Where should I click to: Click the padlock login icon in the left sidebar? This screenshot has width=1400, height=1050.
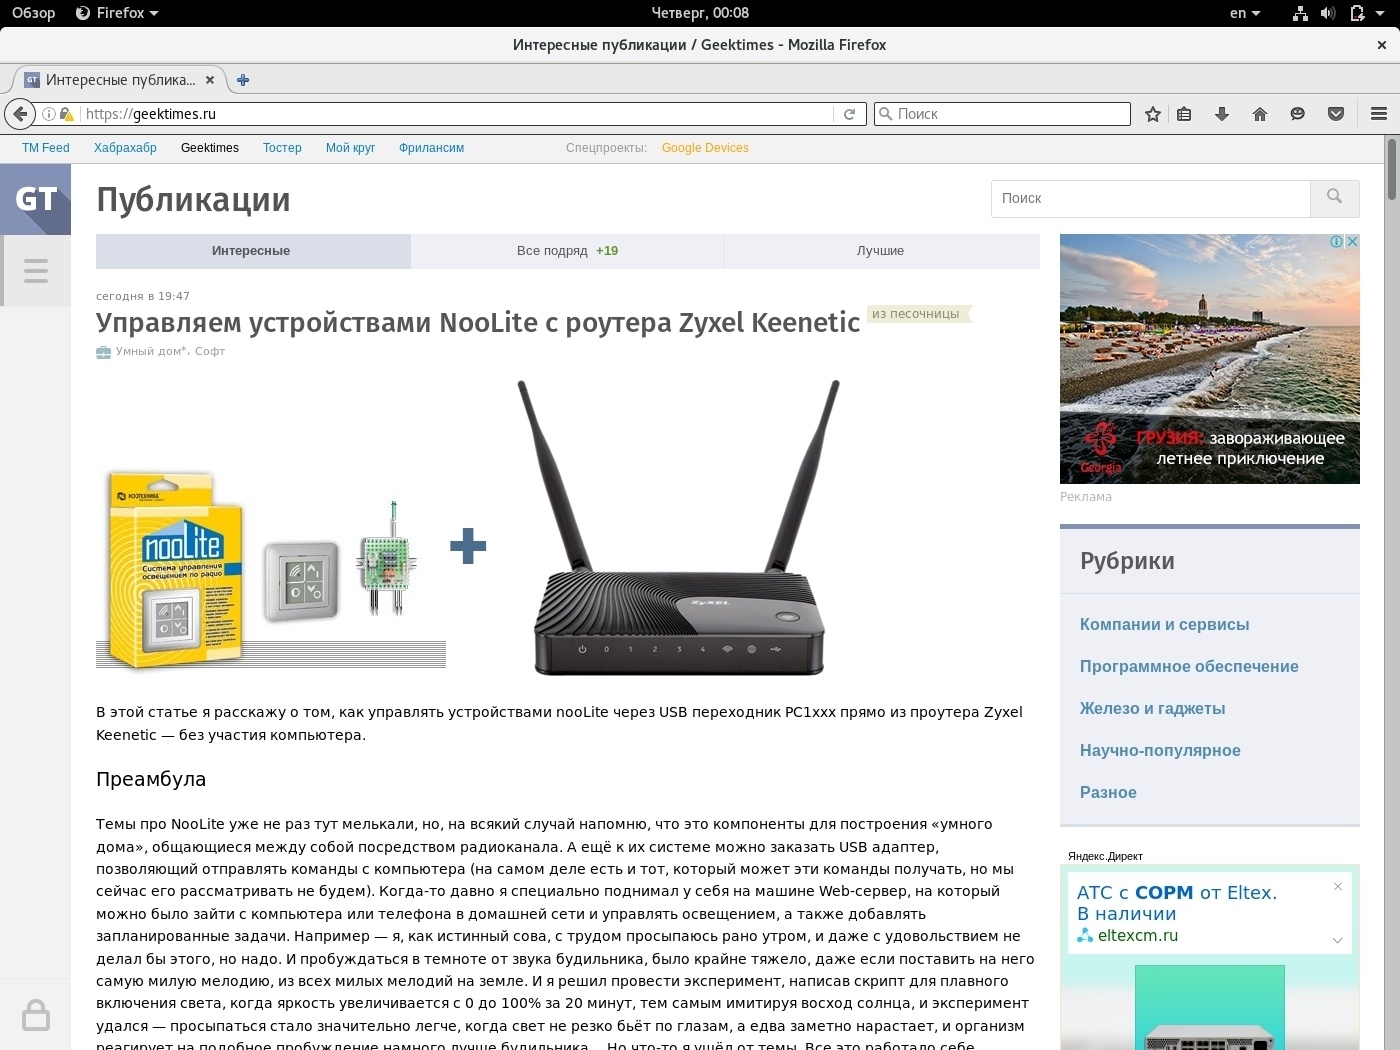coord(36,1015)
